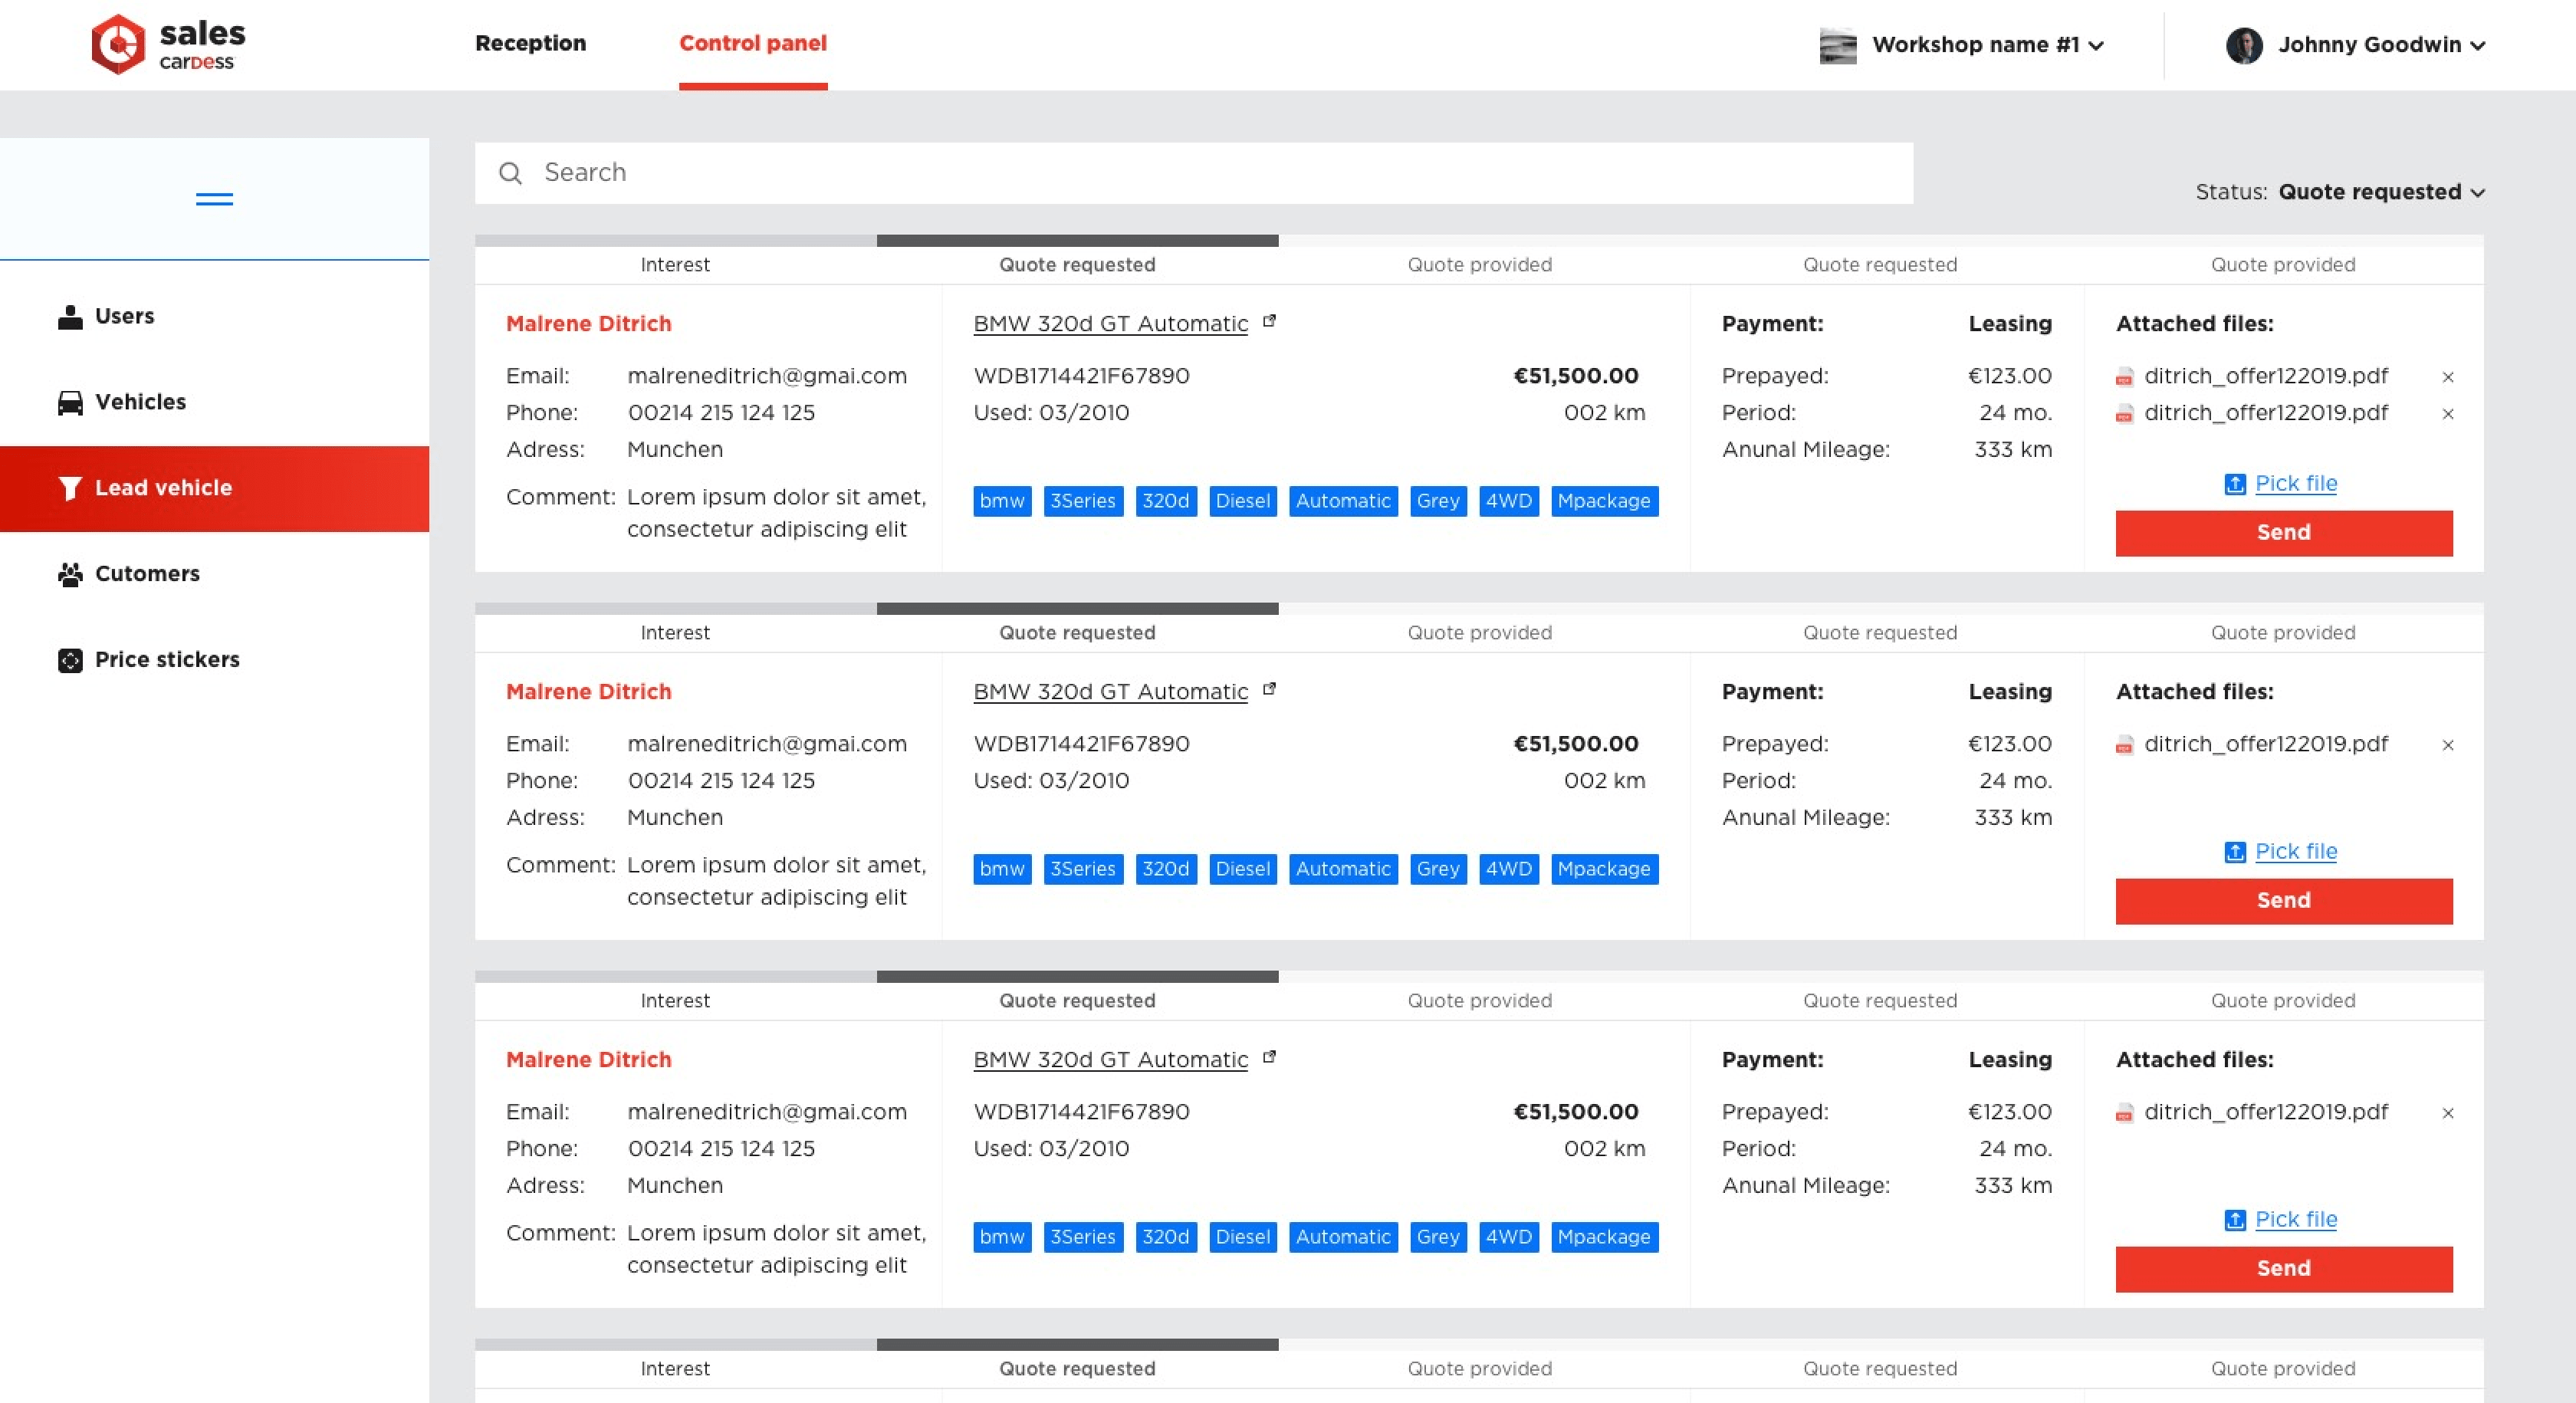Click the Send button in third card
The width and height of the screenshot is (2576, 1403).
pyautogui.click(x=2284, y=1269)
